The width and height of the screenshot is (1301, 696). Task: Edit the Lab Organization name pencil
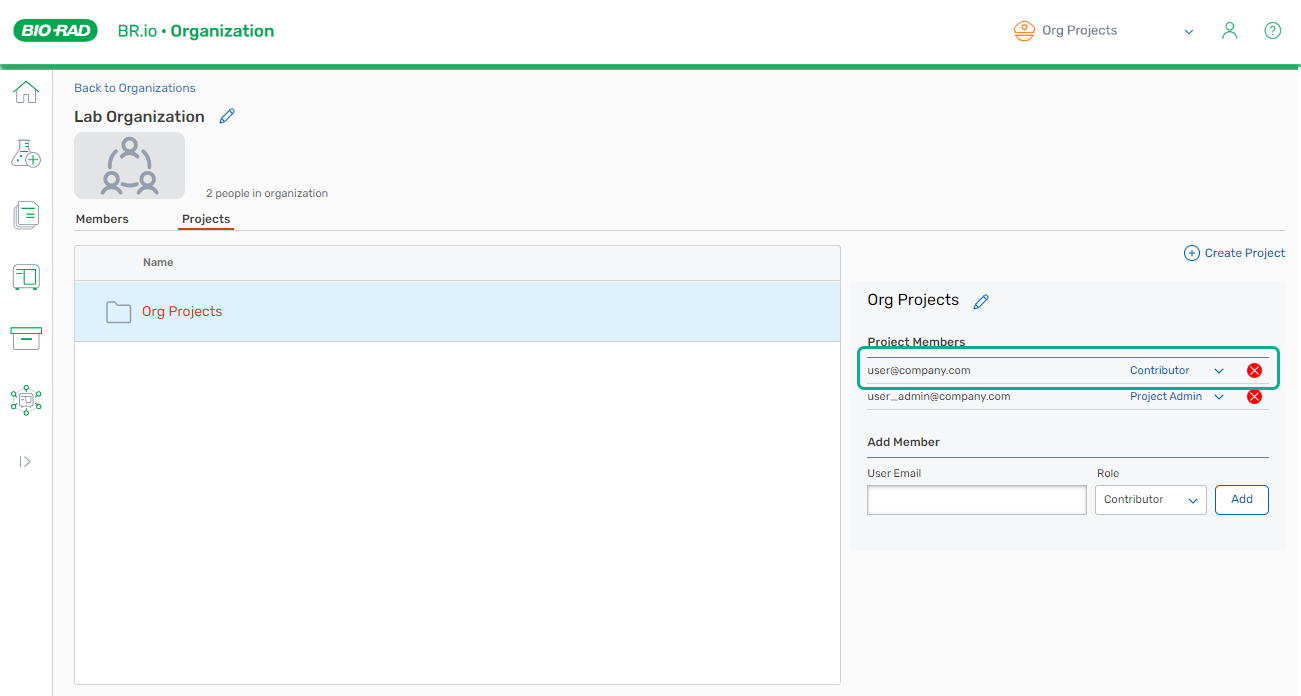[x=227, y=116]
